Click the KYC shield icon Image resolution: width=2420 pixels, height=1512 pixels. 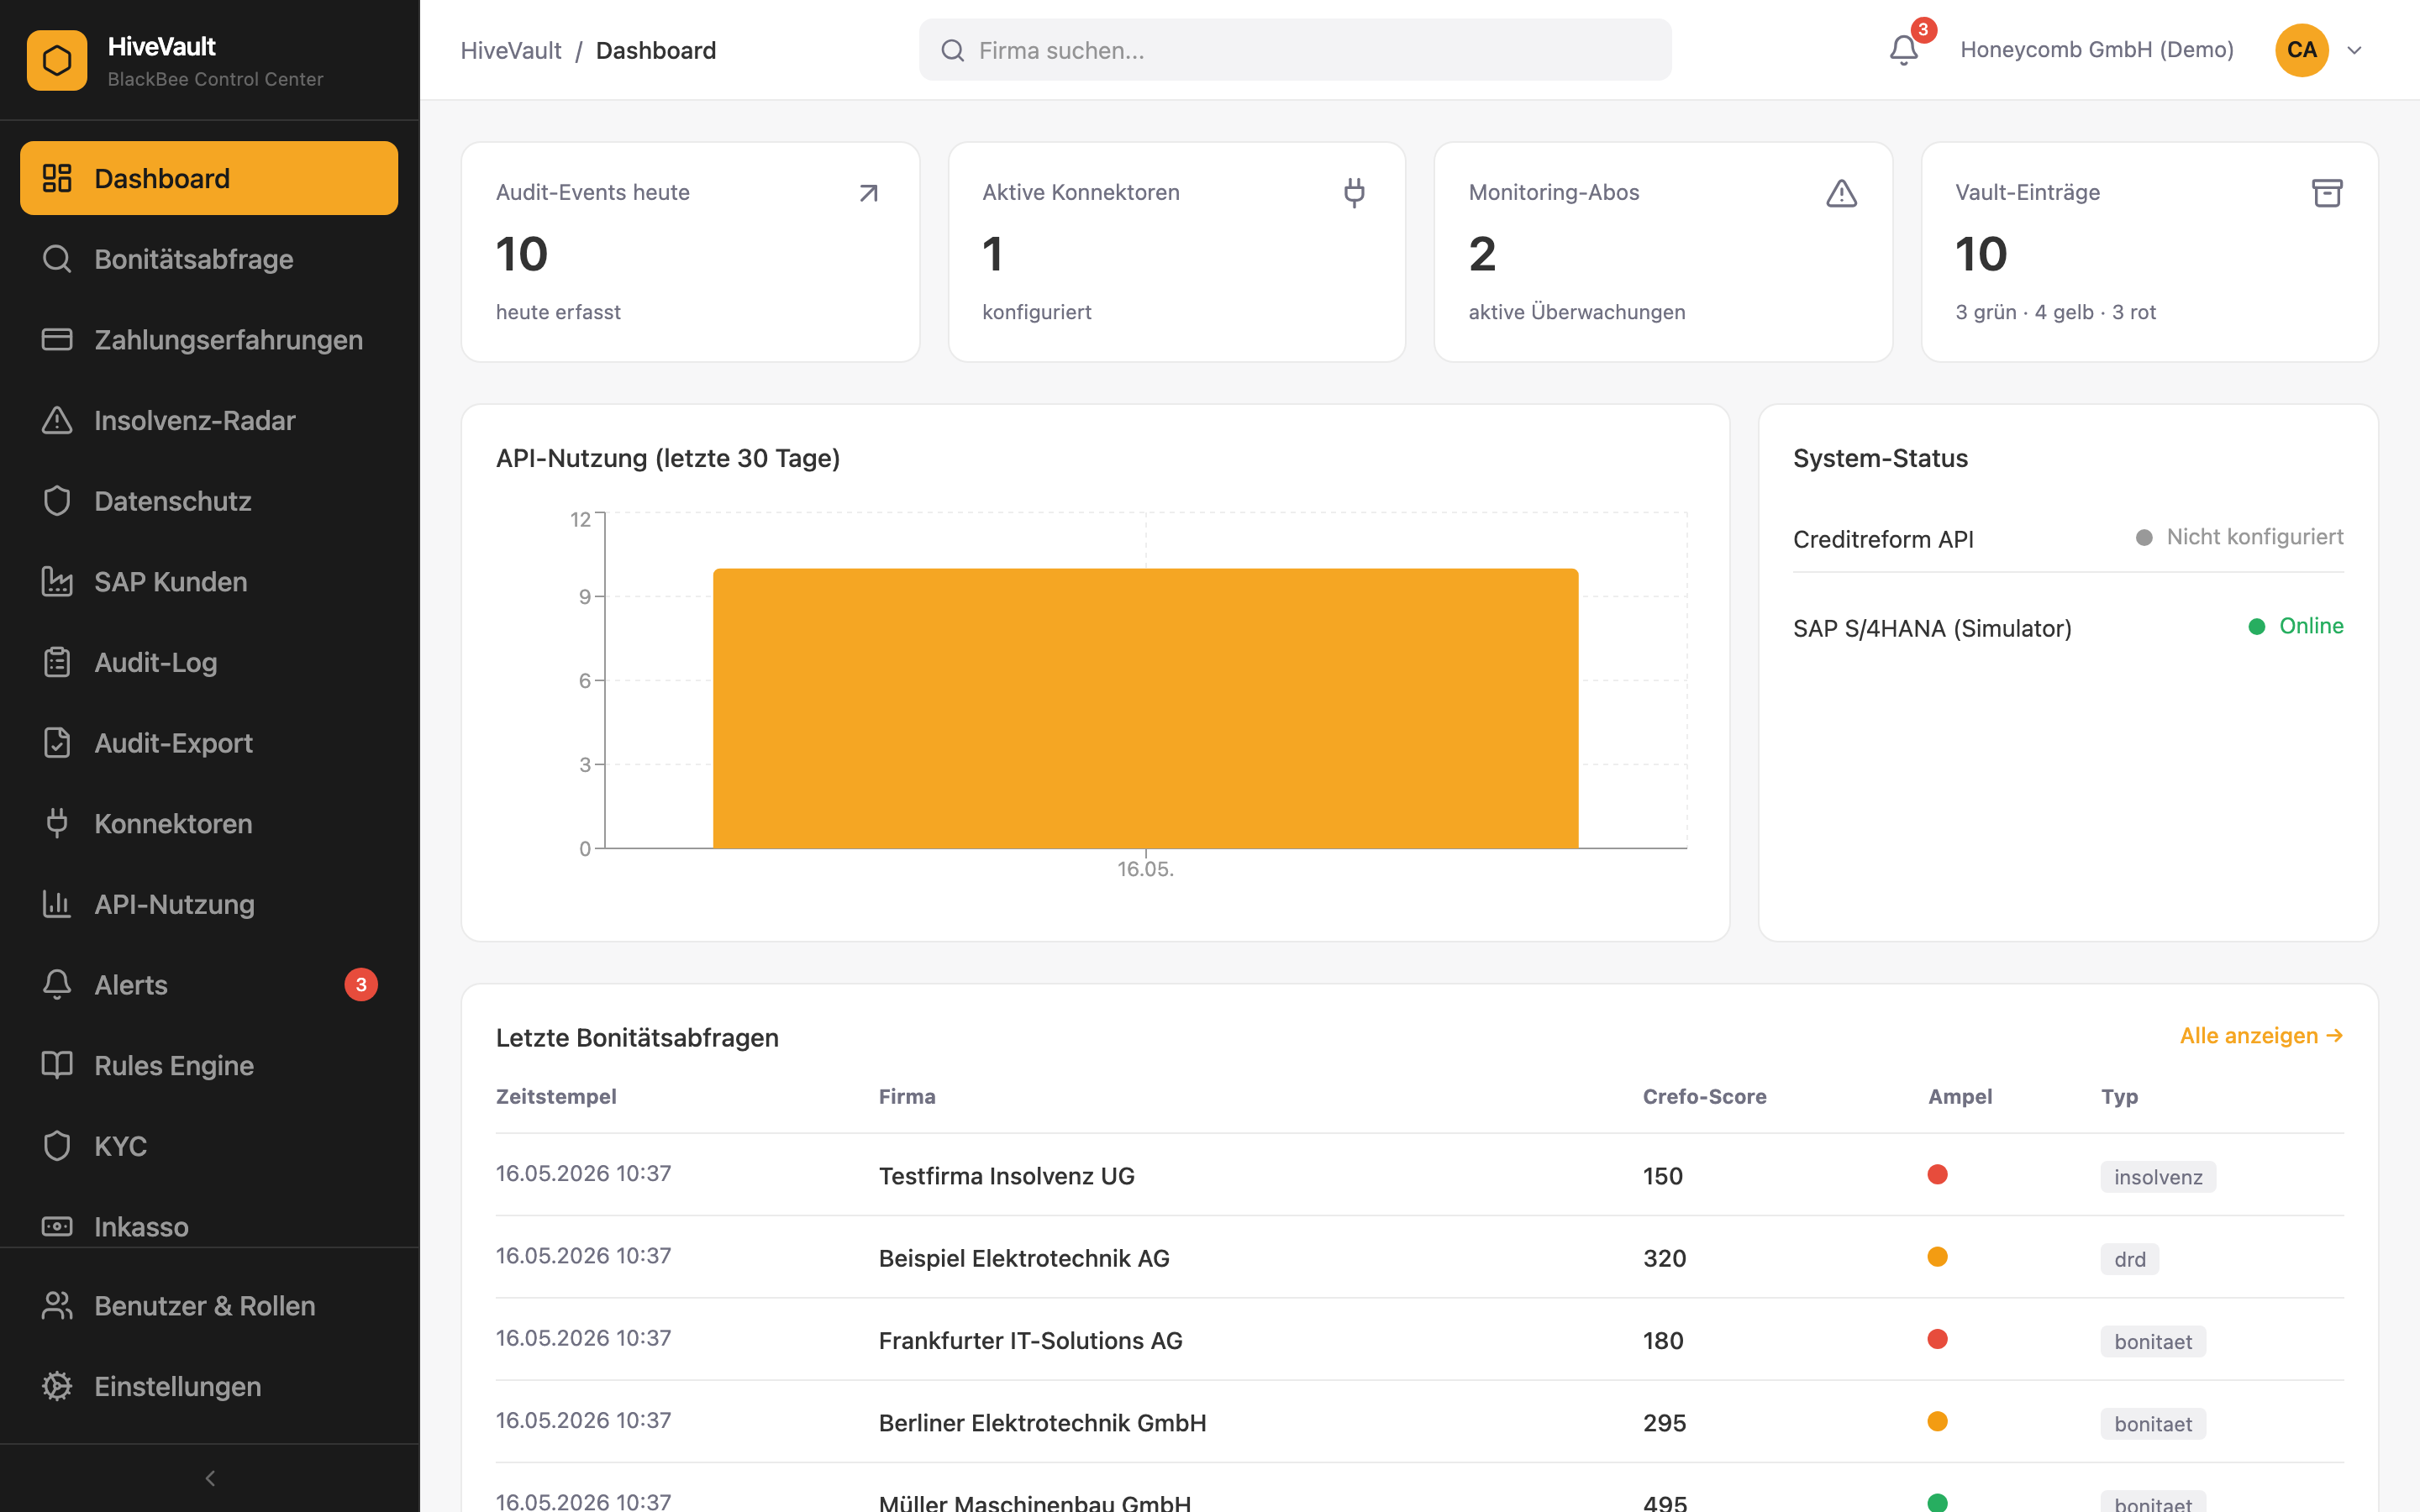pos(57,1146)
